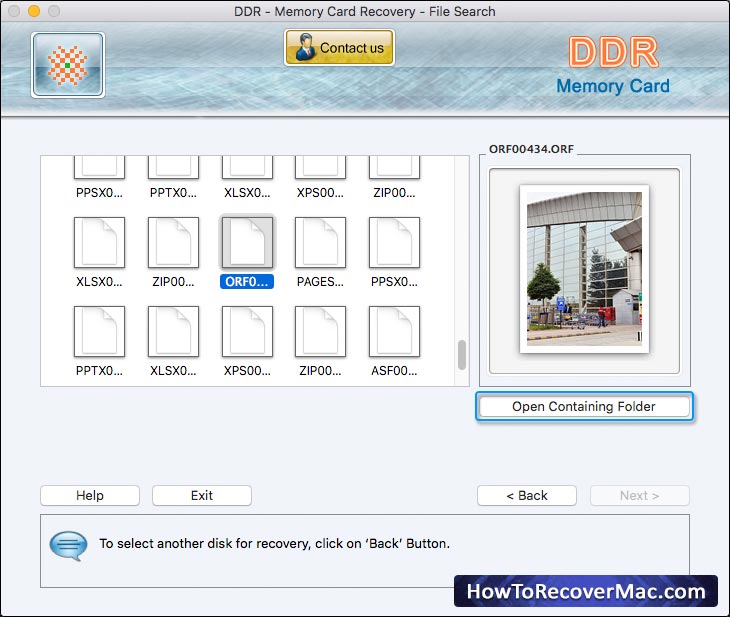Click the file list vertical scrollbar thumb

tap(462, 355)
